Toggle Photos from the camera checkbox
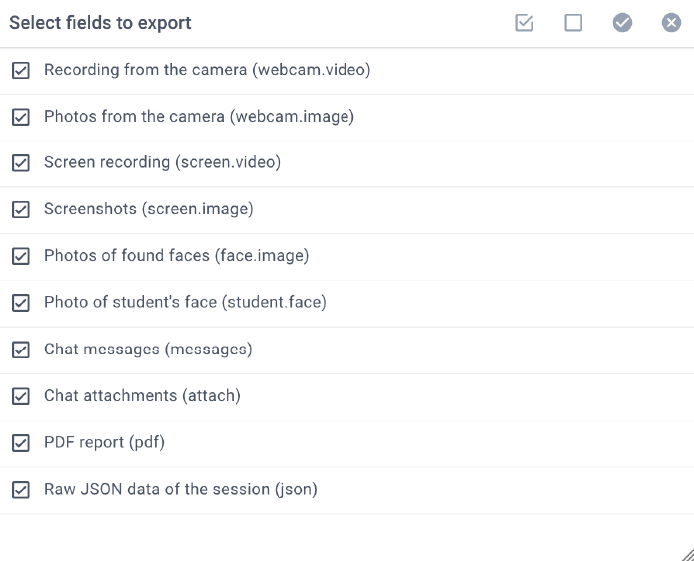The height and width of the screenshot is (561, 694). [x=20, y=117]
